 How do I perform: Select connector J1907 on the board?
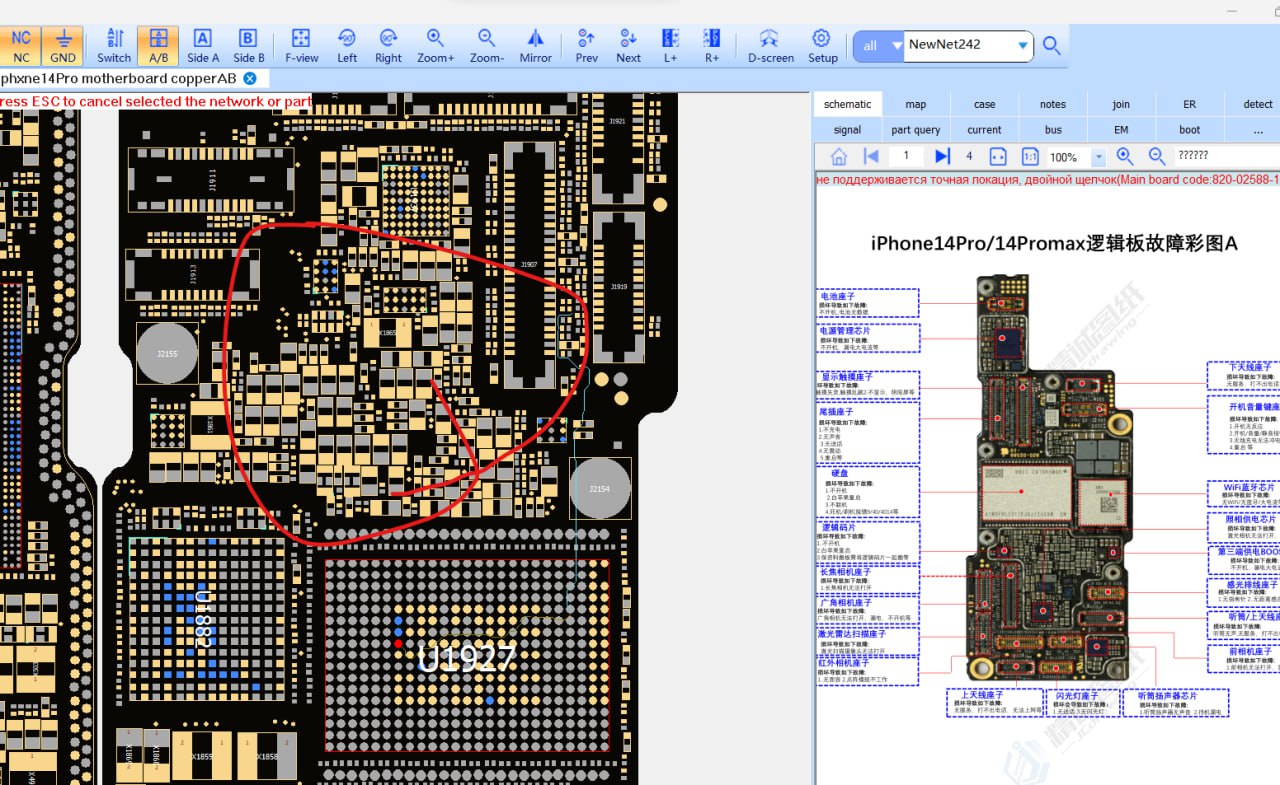(x=529, y=265)
